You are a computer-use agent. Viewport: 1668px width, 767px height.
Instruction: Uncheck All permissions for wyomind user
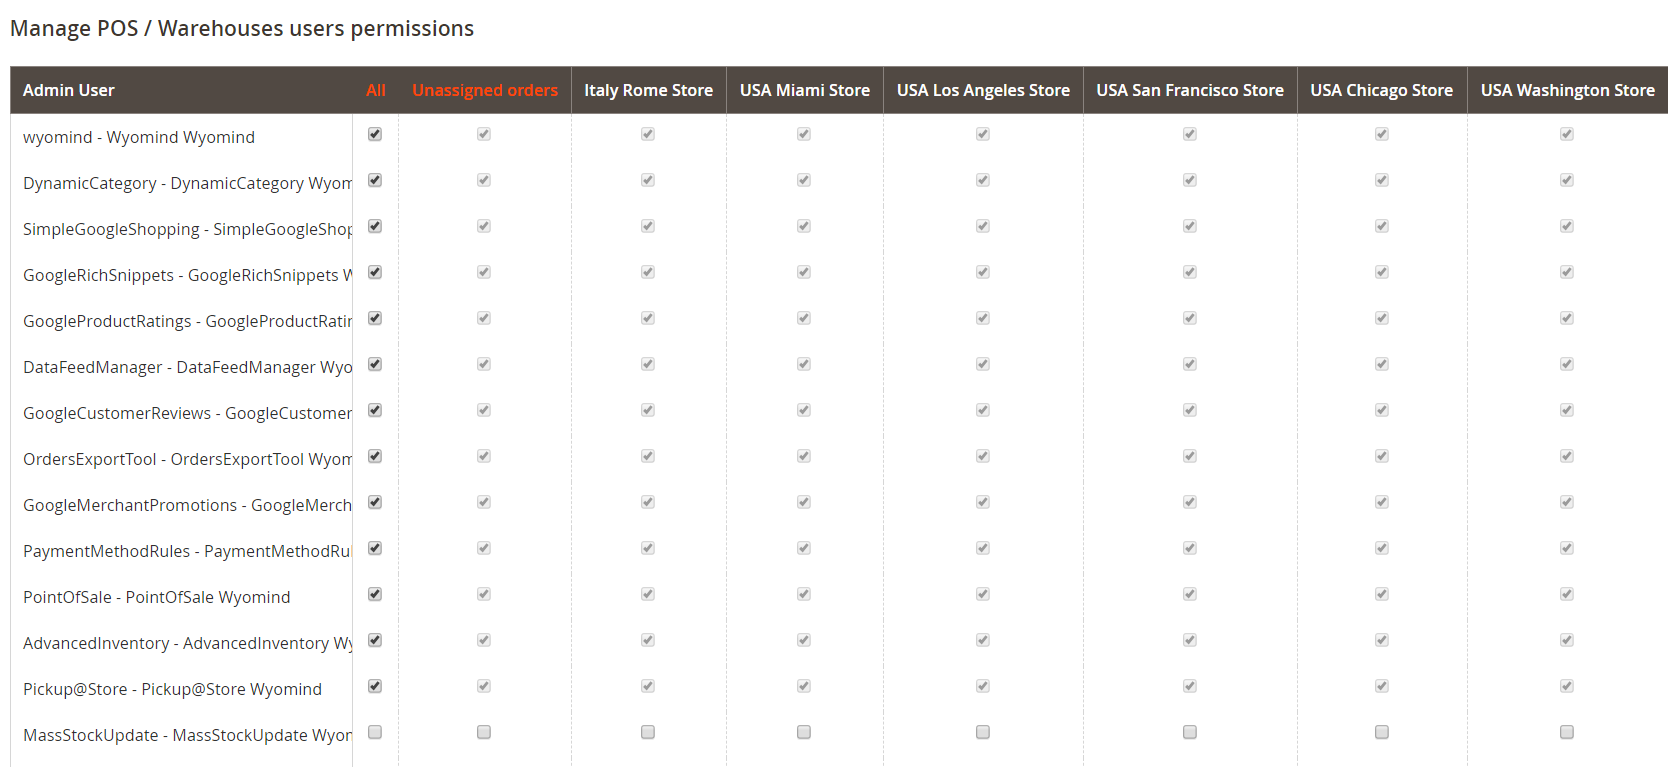click(375, 134)
